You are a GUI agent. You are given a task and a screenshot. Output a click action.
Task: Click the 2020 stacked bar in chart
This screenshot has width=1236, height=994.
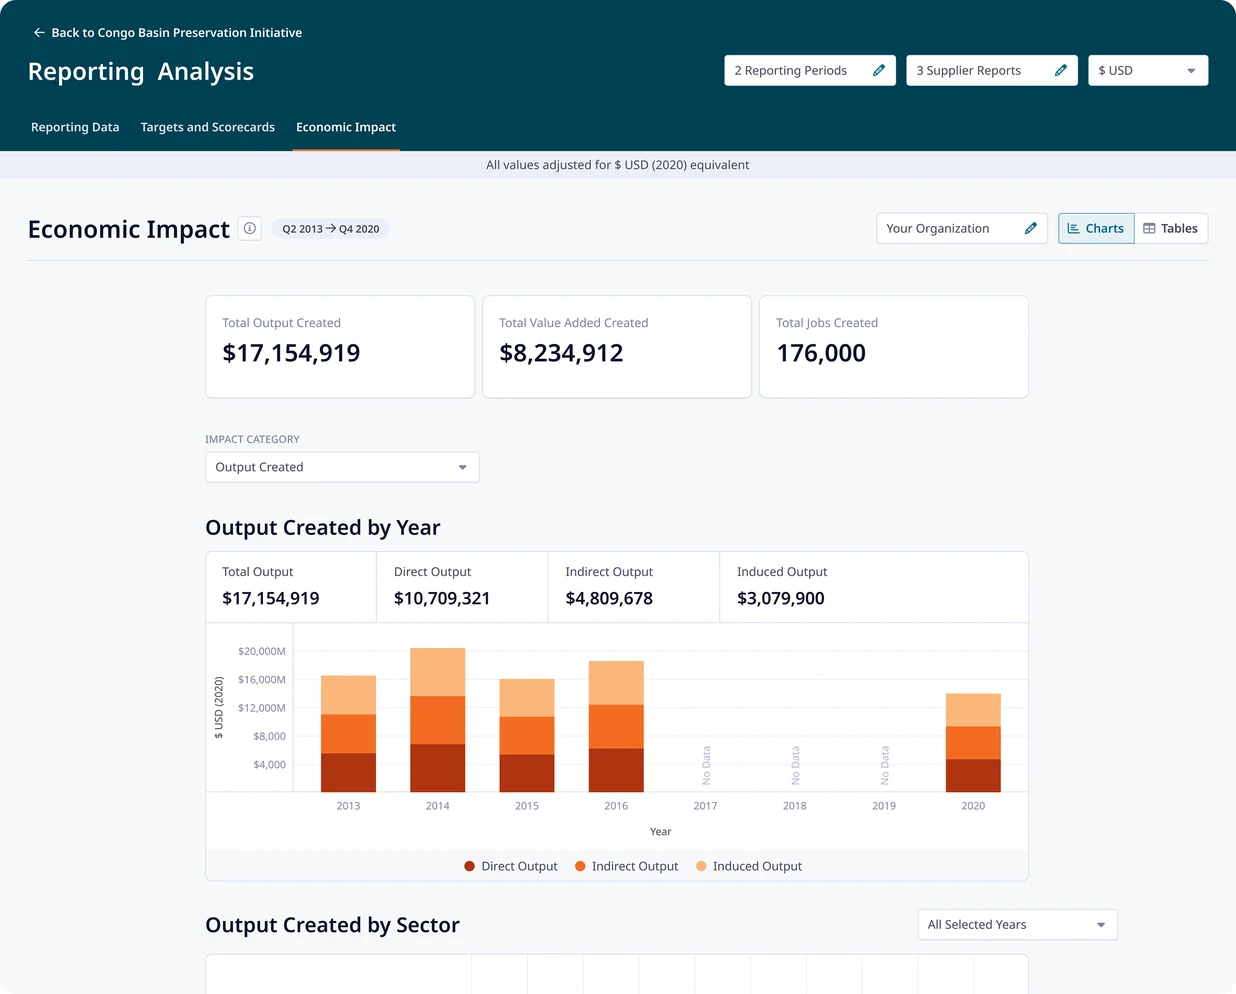(x=973, y=743)
